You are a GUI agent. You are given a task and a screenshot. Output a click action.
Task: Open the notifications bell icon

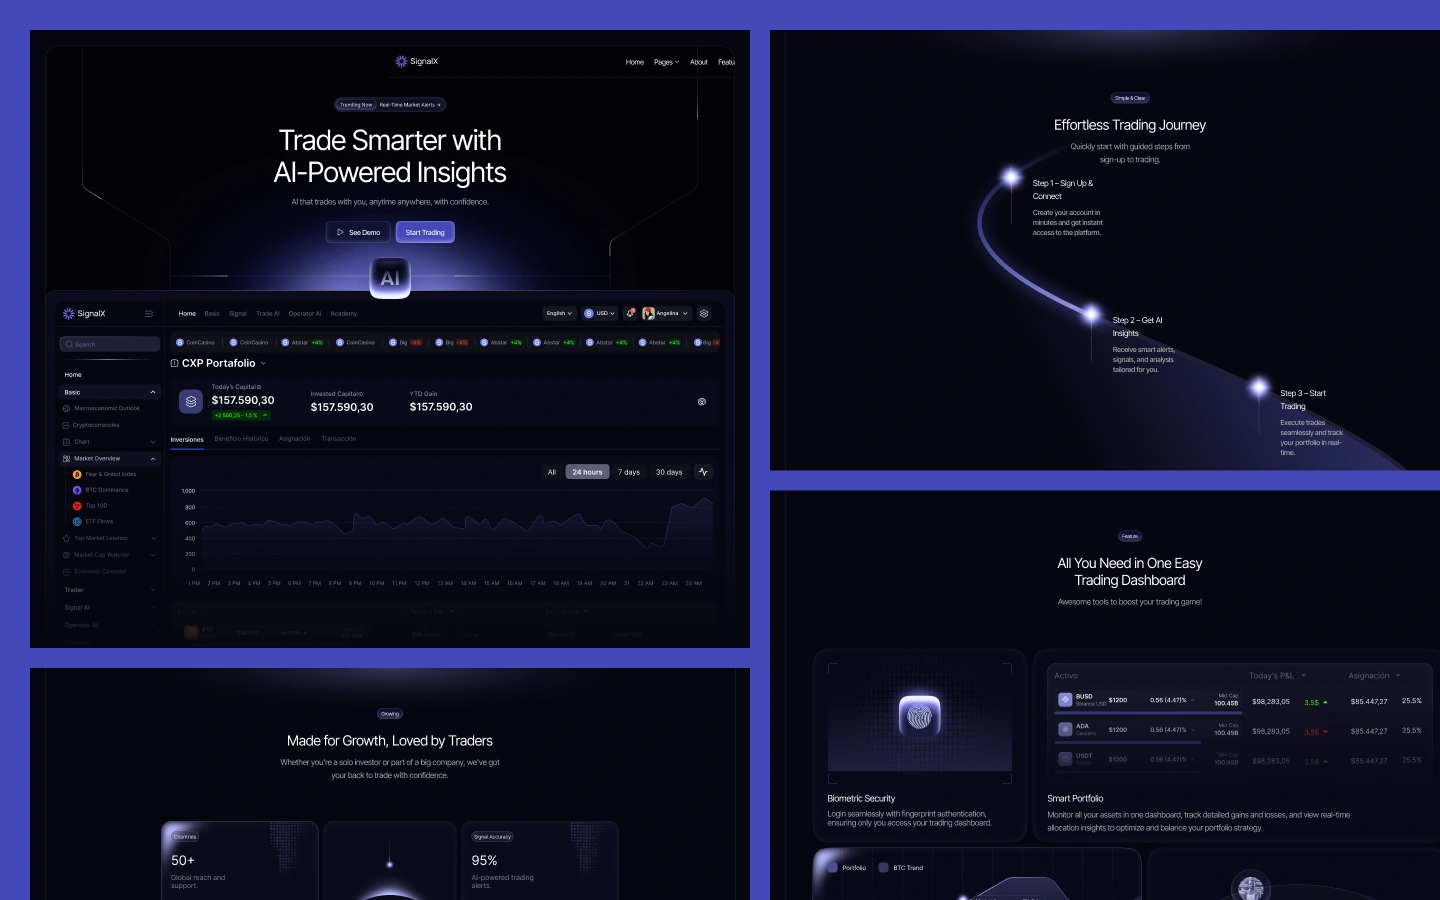pyautogui.click(x=630, y=313)
